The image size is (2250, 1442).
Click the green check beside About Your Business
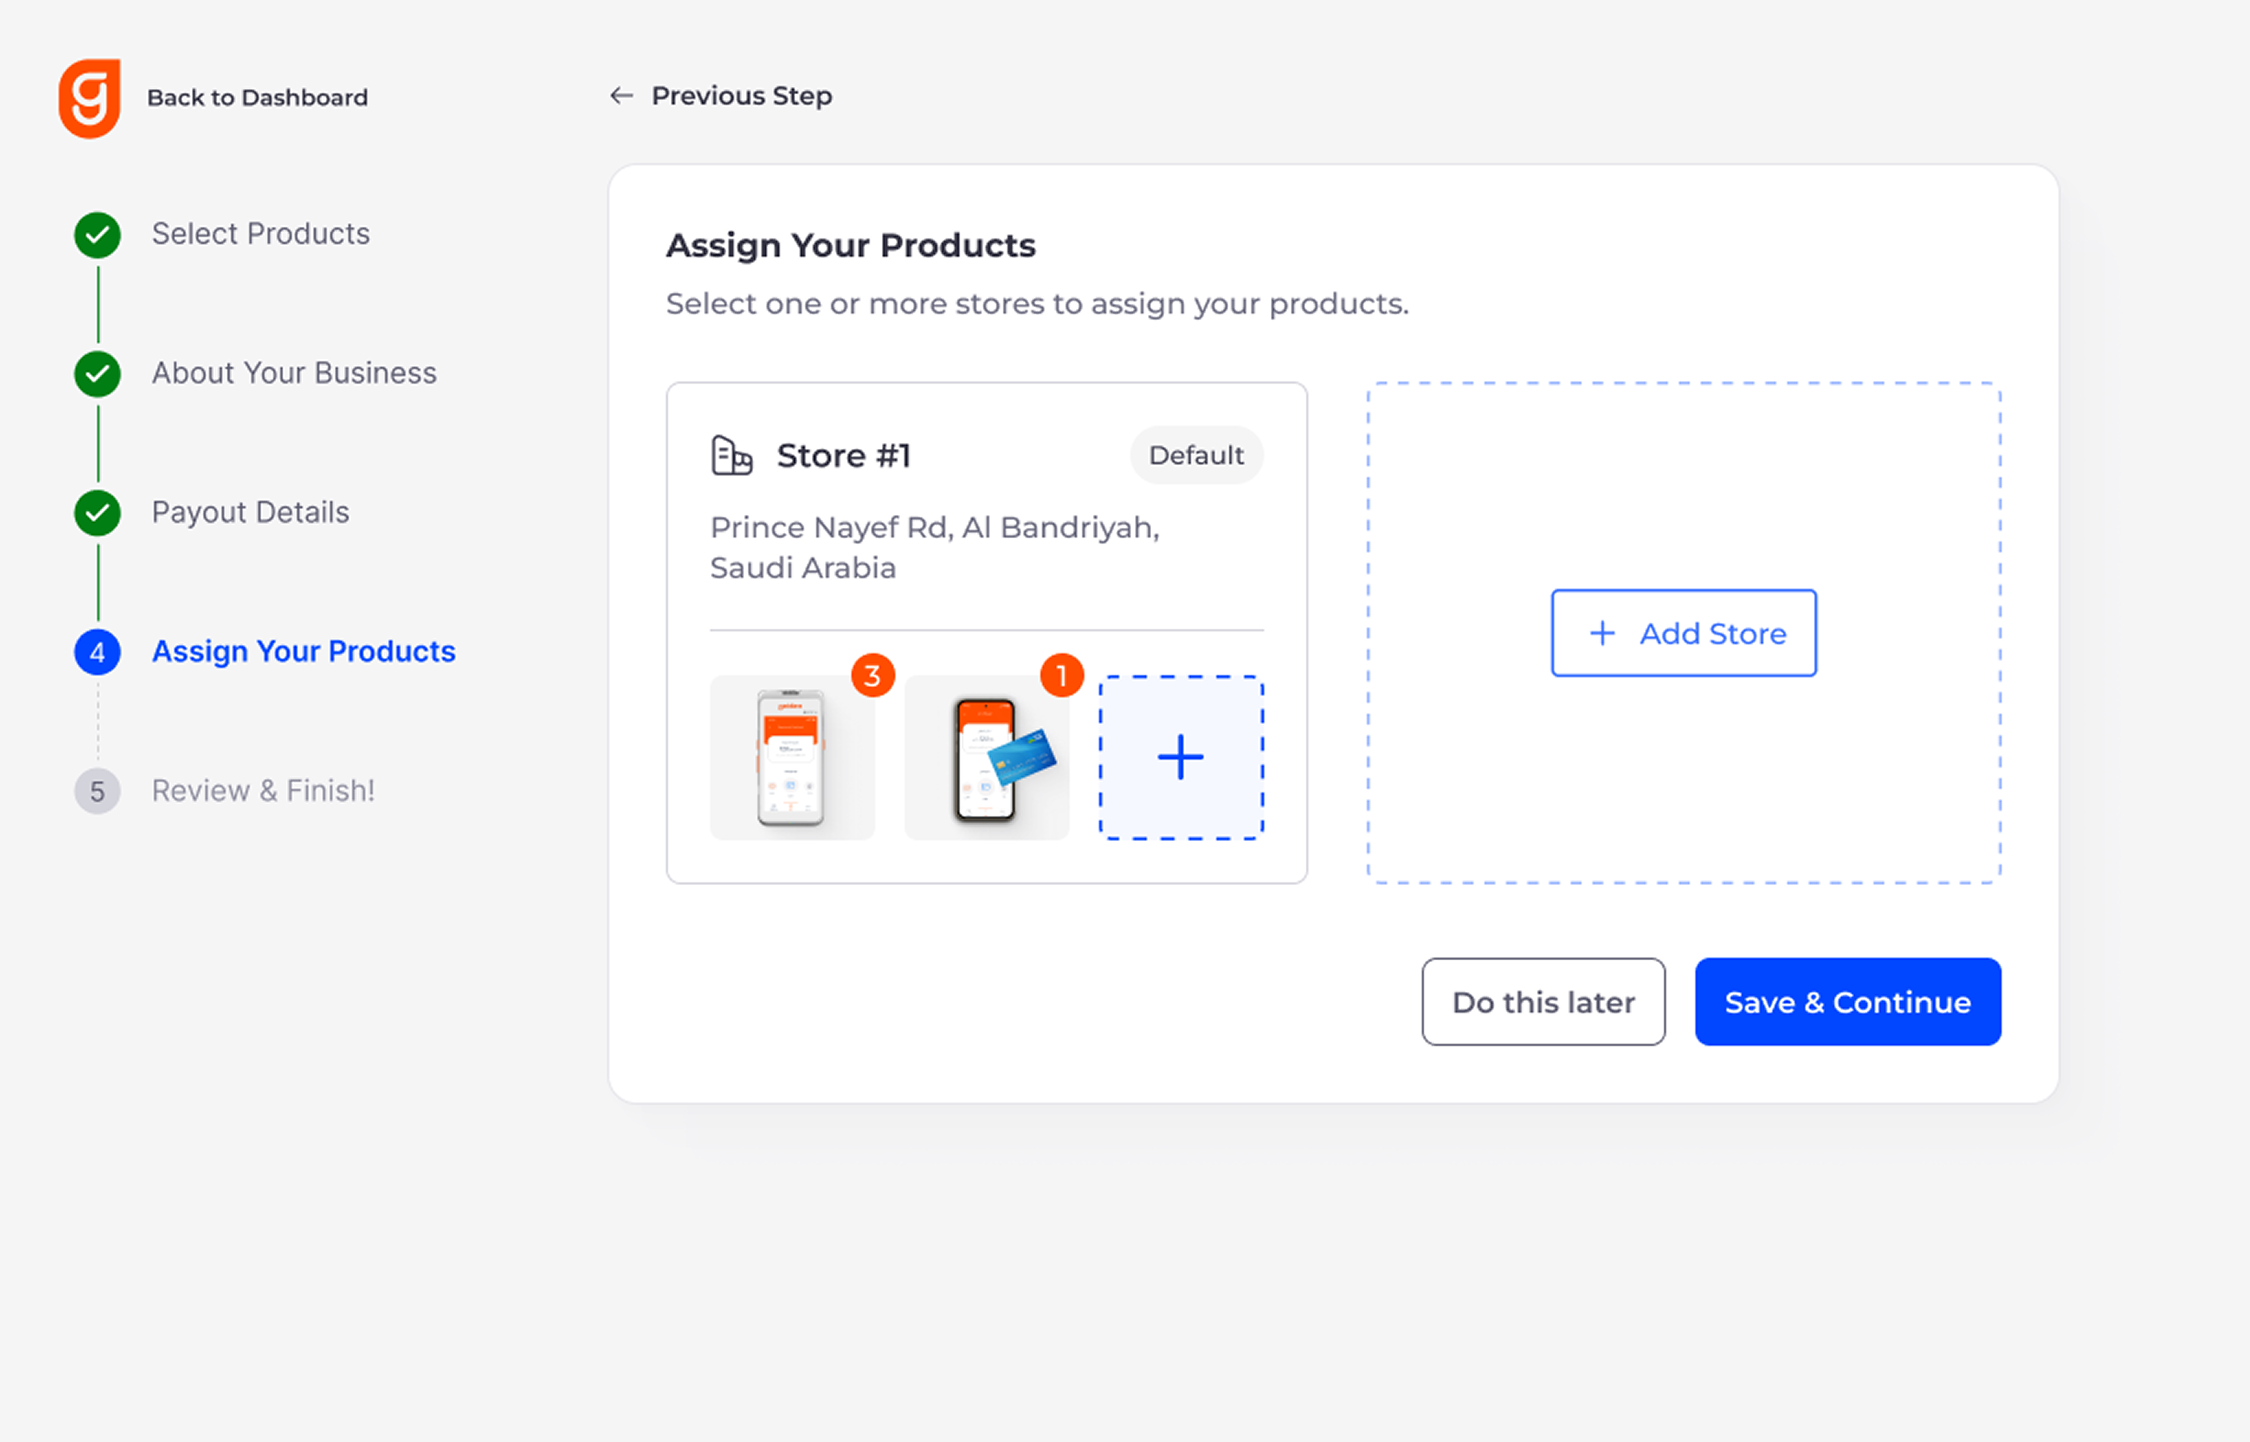(98, 374)
